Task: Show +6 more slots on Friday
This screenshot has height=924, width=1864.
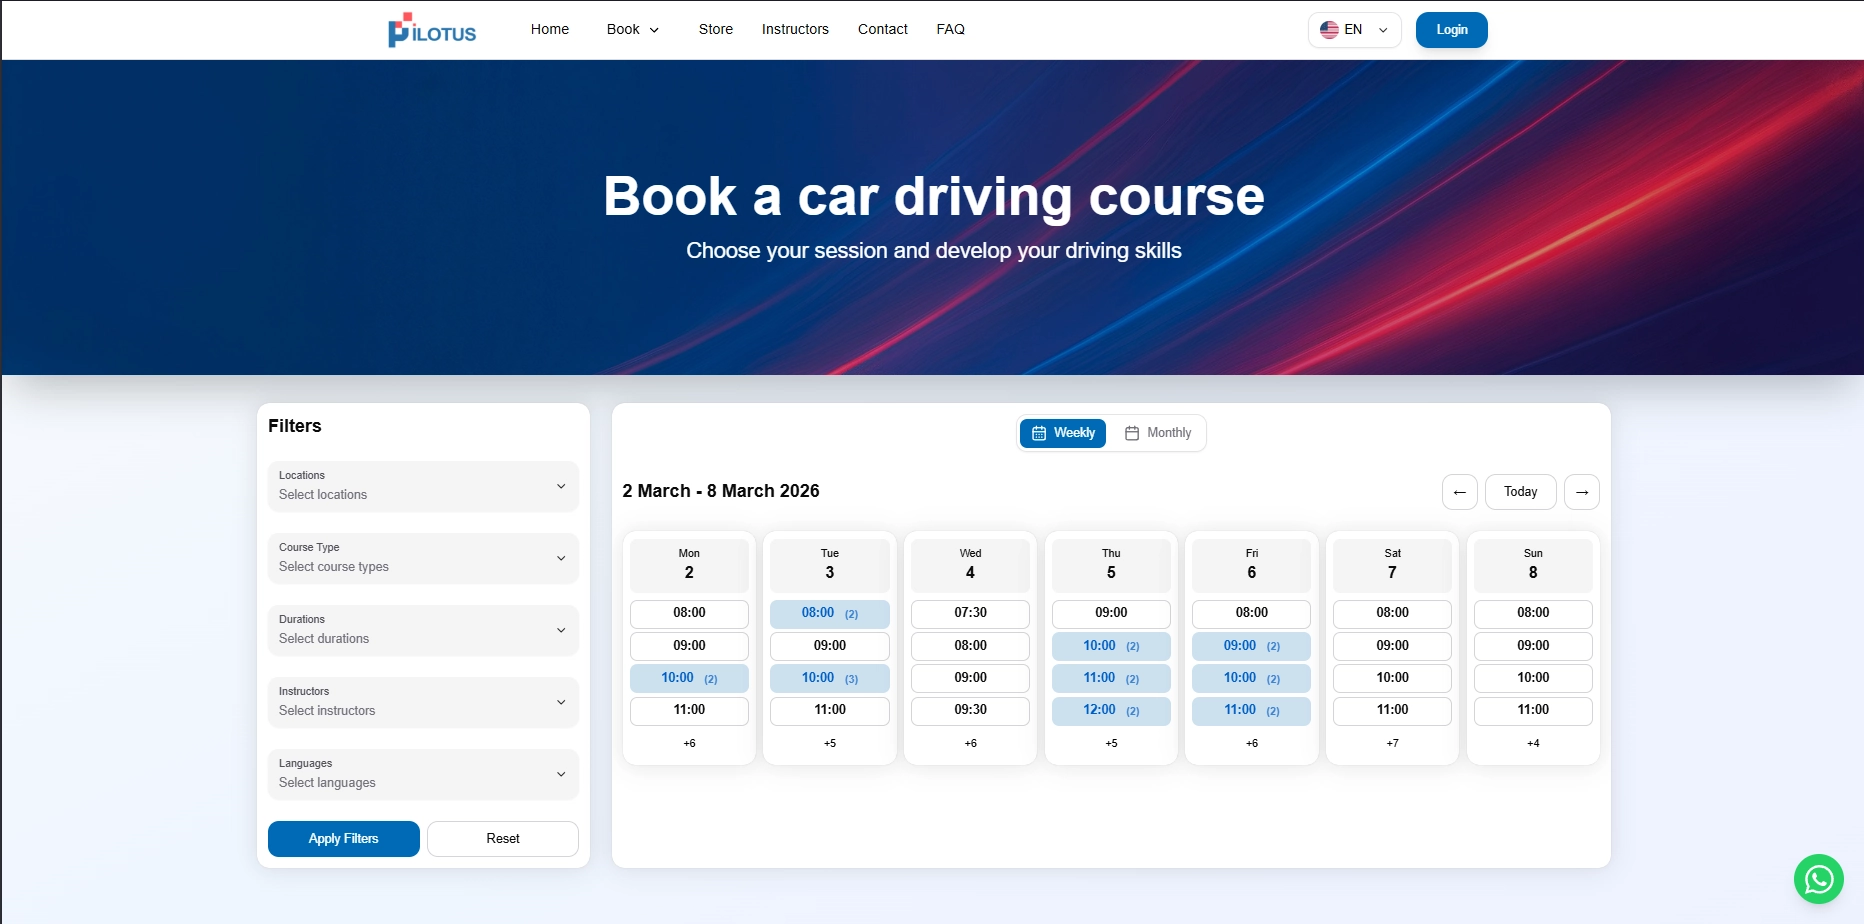Action: pyautogui.click(x=1252, y=744)
